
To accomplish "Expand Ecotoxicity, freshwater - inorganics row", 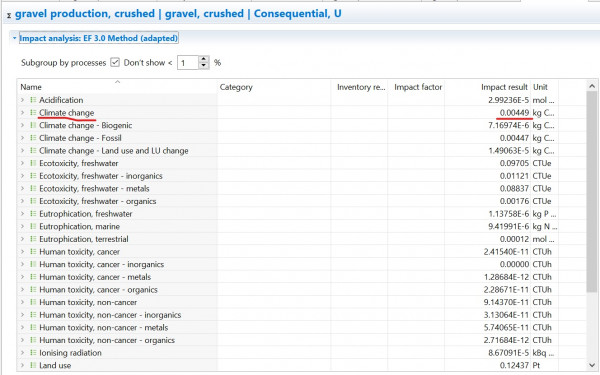I will coord(22,176).
